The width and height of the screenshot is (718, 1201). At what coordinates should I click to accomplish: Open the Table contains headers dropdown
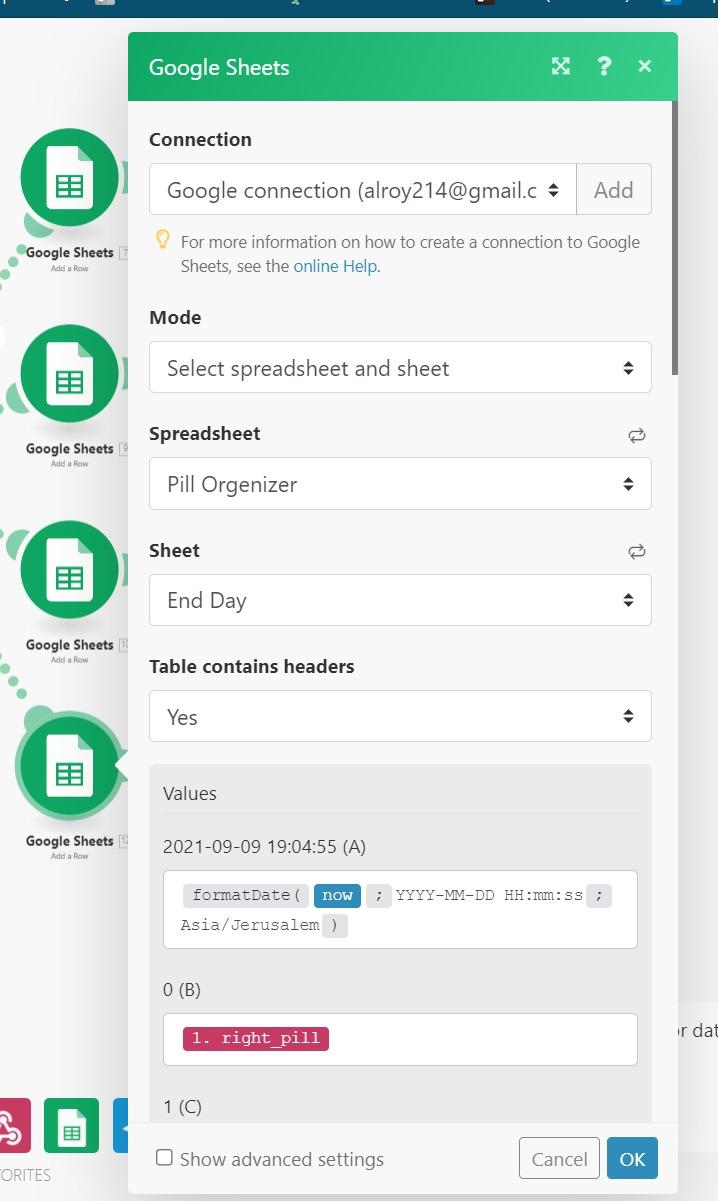coord(400,716)
